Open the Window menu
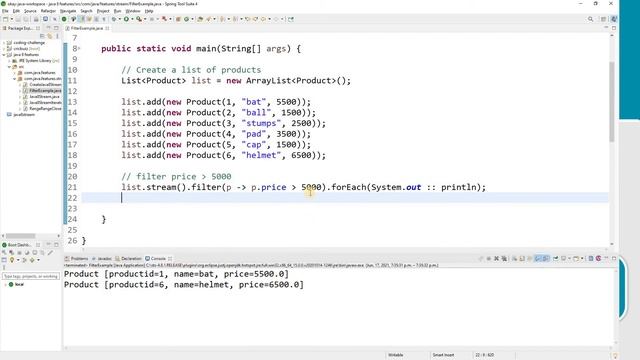The width and height of the screenshot is (640, 360). click(x=133, y=11)
